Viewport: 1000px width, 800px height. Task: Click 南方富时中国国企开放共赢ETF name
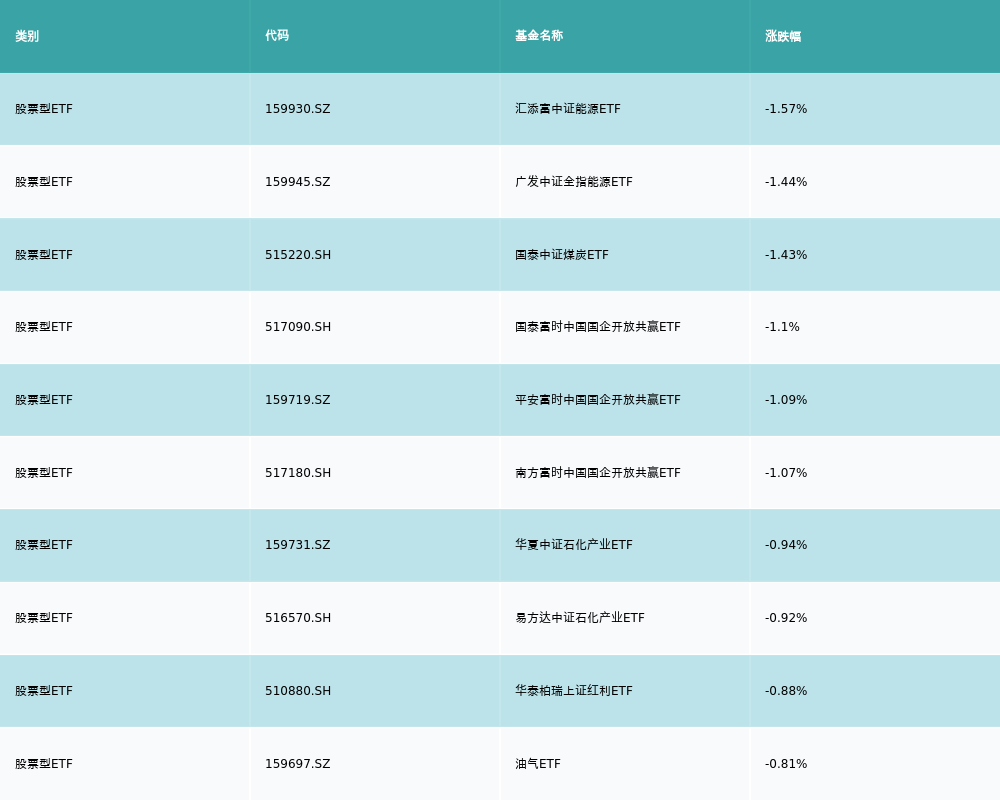597,473
